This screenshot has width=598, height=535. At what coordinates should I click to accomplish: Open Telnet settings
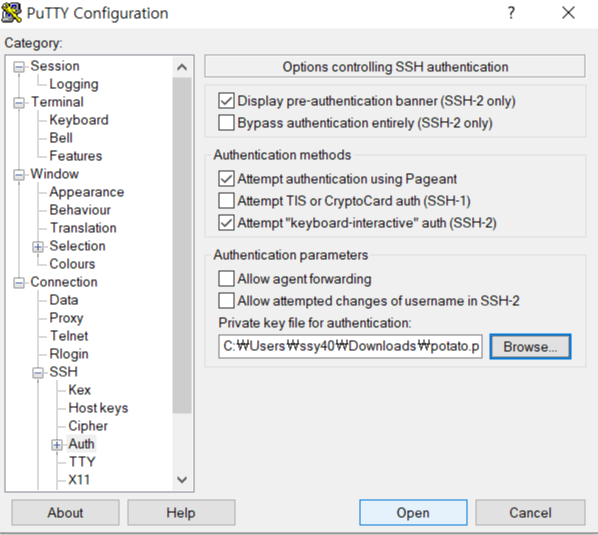click(x=69, y=336)
